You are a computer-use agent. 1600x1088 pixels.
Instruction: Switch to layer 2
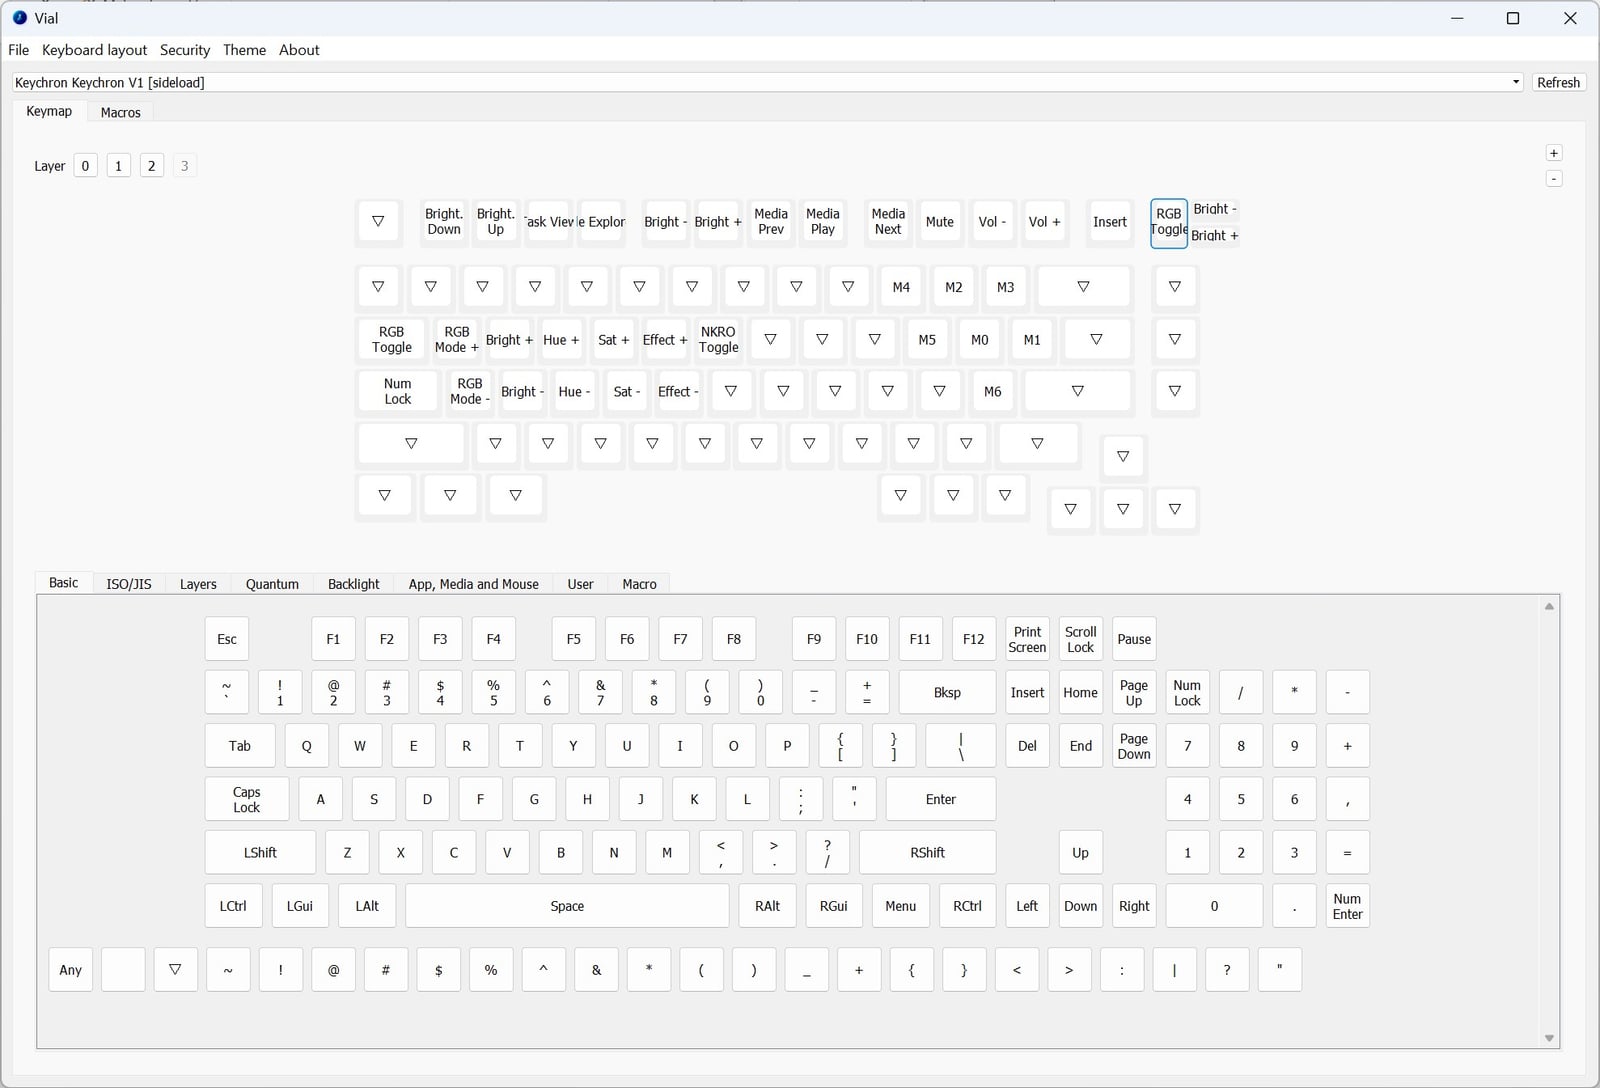tap(151, 166)
